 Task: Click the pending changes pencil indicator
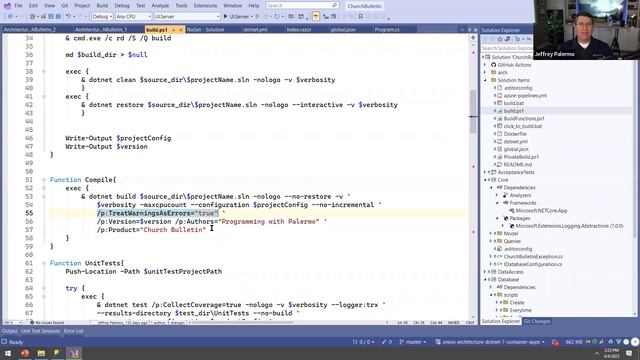[x=387, y=342]
